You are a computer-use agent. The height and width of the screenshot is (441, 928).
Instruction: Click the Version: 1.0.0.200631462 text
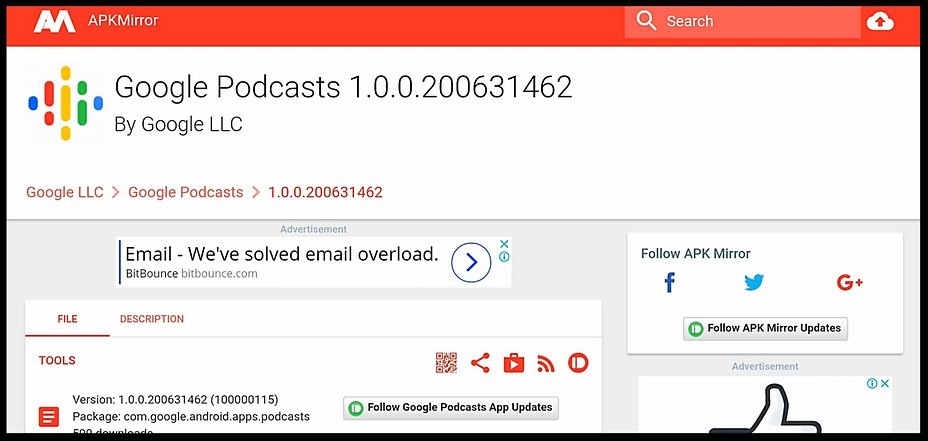tap(175, 400)
